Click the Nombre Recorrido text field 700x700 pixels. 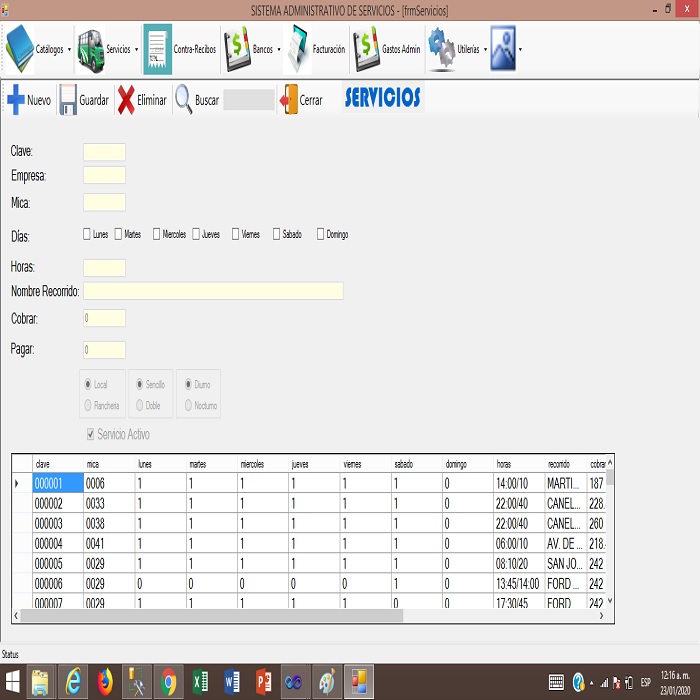pyautogui.click(x=213, y=291)
